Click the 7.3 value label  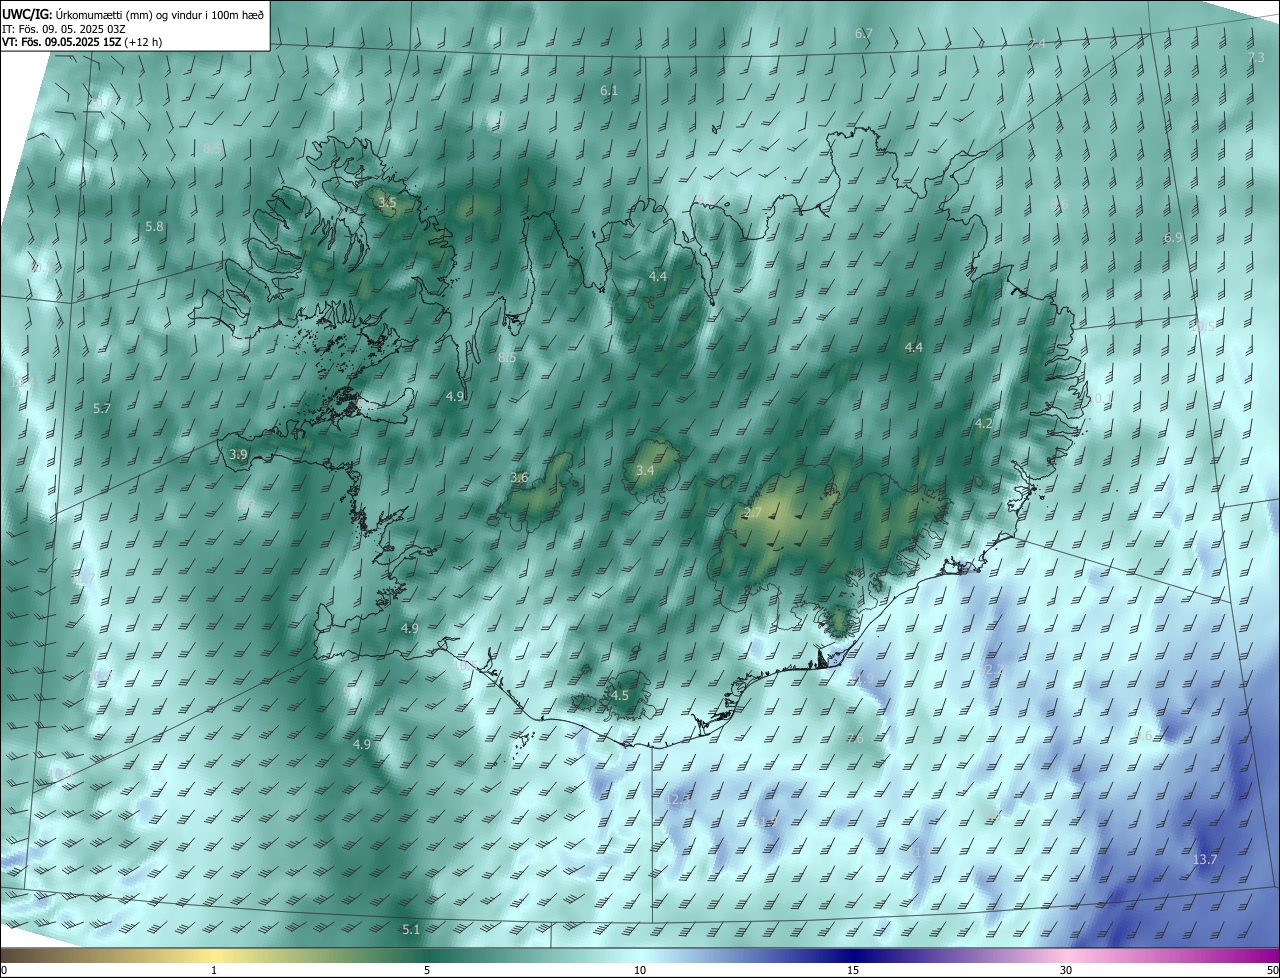coord(1257,57)
